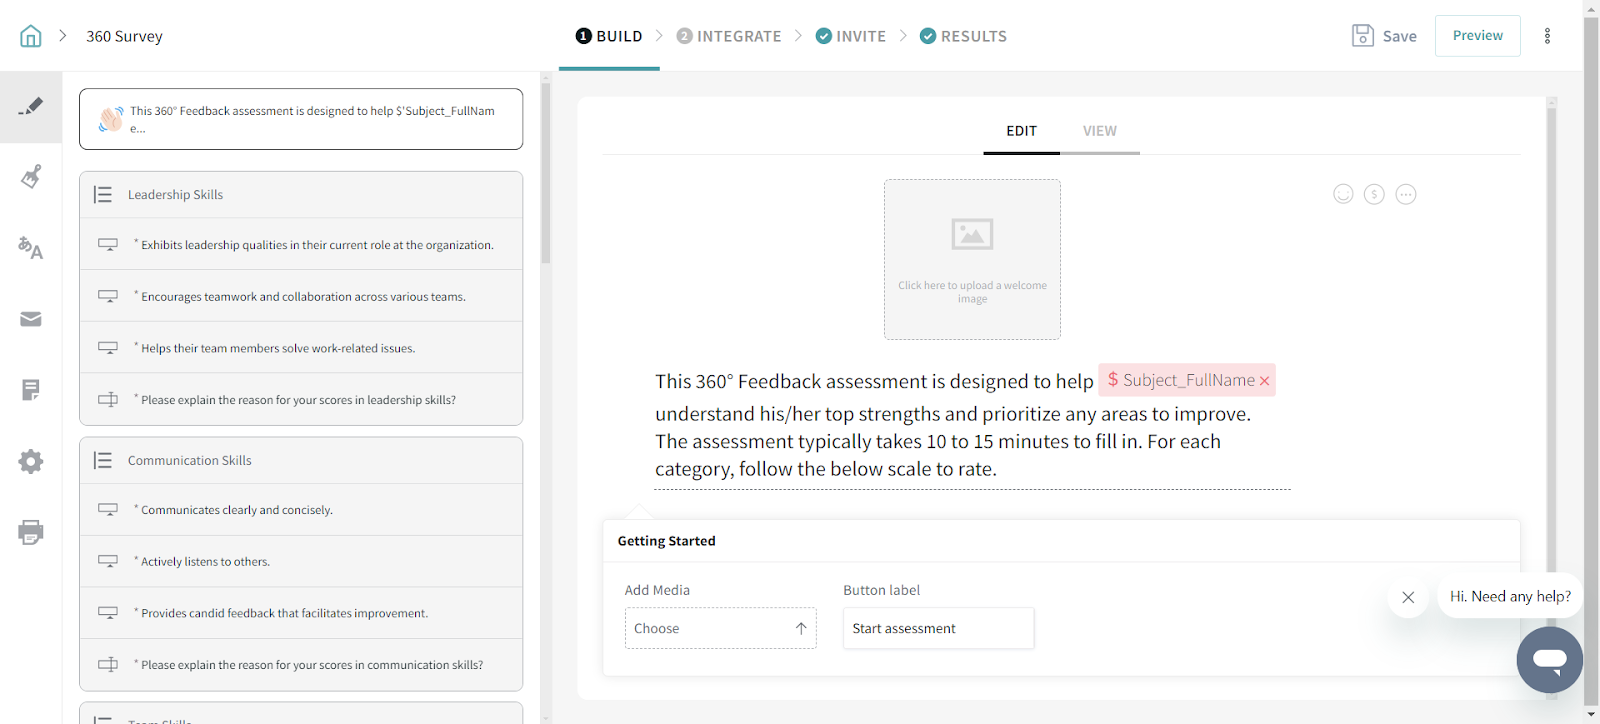Insert emoji using smiley face icon
This screenshot has height=724, width=1600.
(x=1343, y=194)
